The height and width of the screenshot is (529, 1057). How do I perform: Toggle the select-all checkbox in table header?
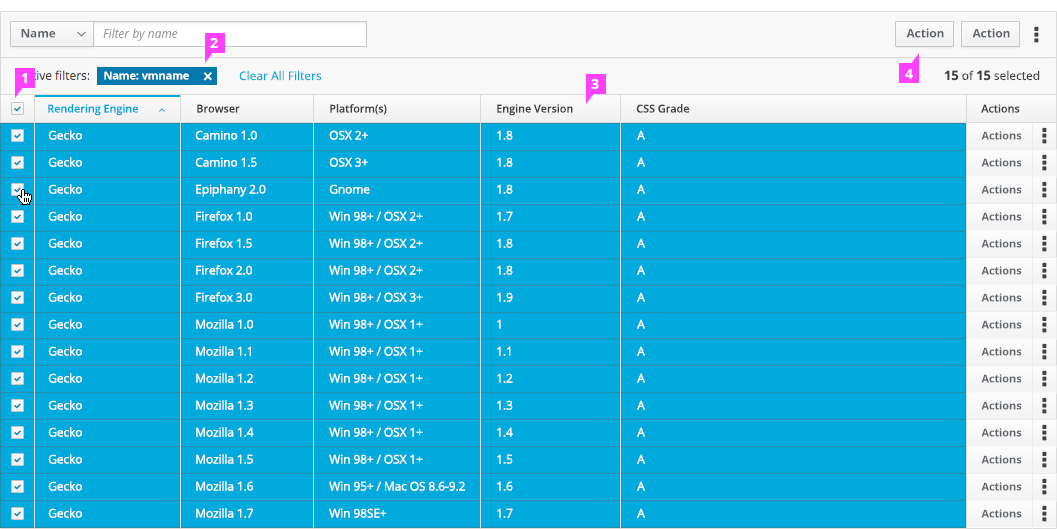[x=17, y=109]
